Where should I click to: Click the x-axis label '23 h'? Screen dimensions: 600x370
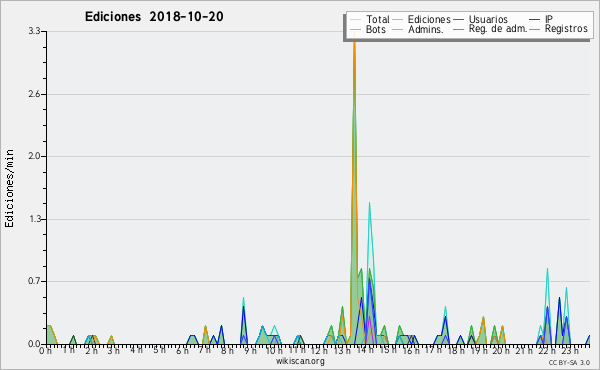[x=570, y=351]
